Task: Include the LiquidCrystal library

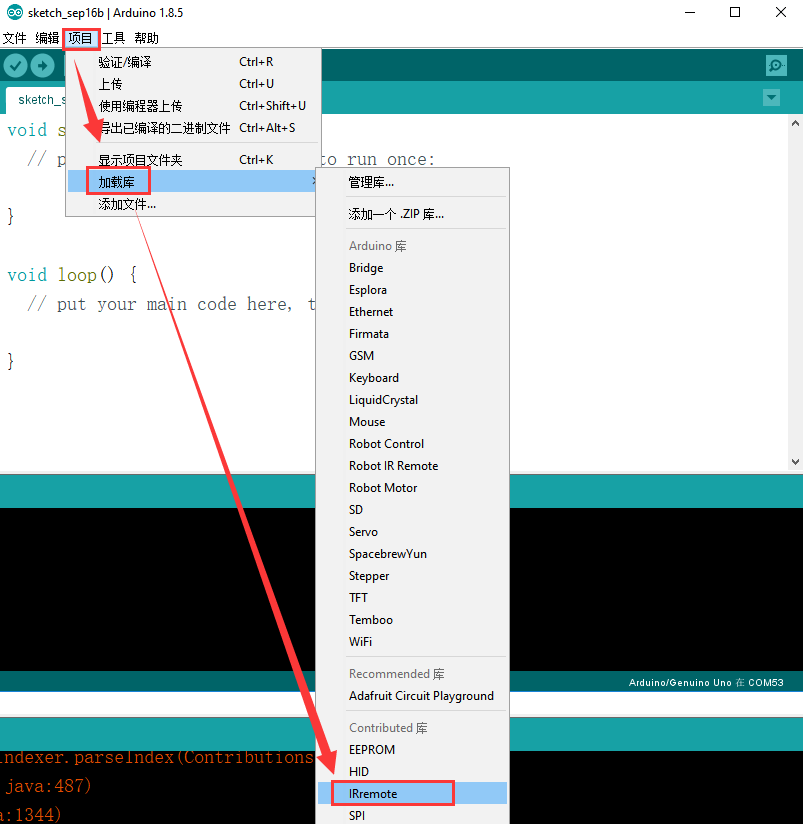Action: point(413,400)
